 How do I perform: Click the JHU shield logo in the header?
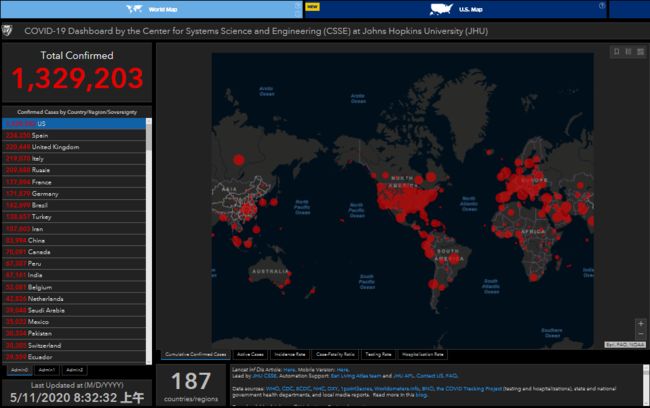pyautogui.click(x=7, y=31)
